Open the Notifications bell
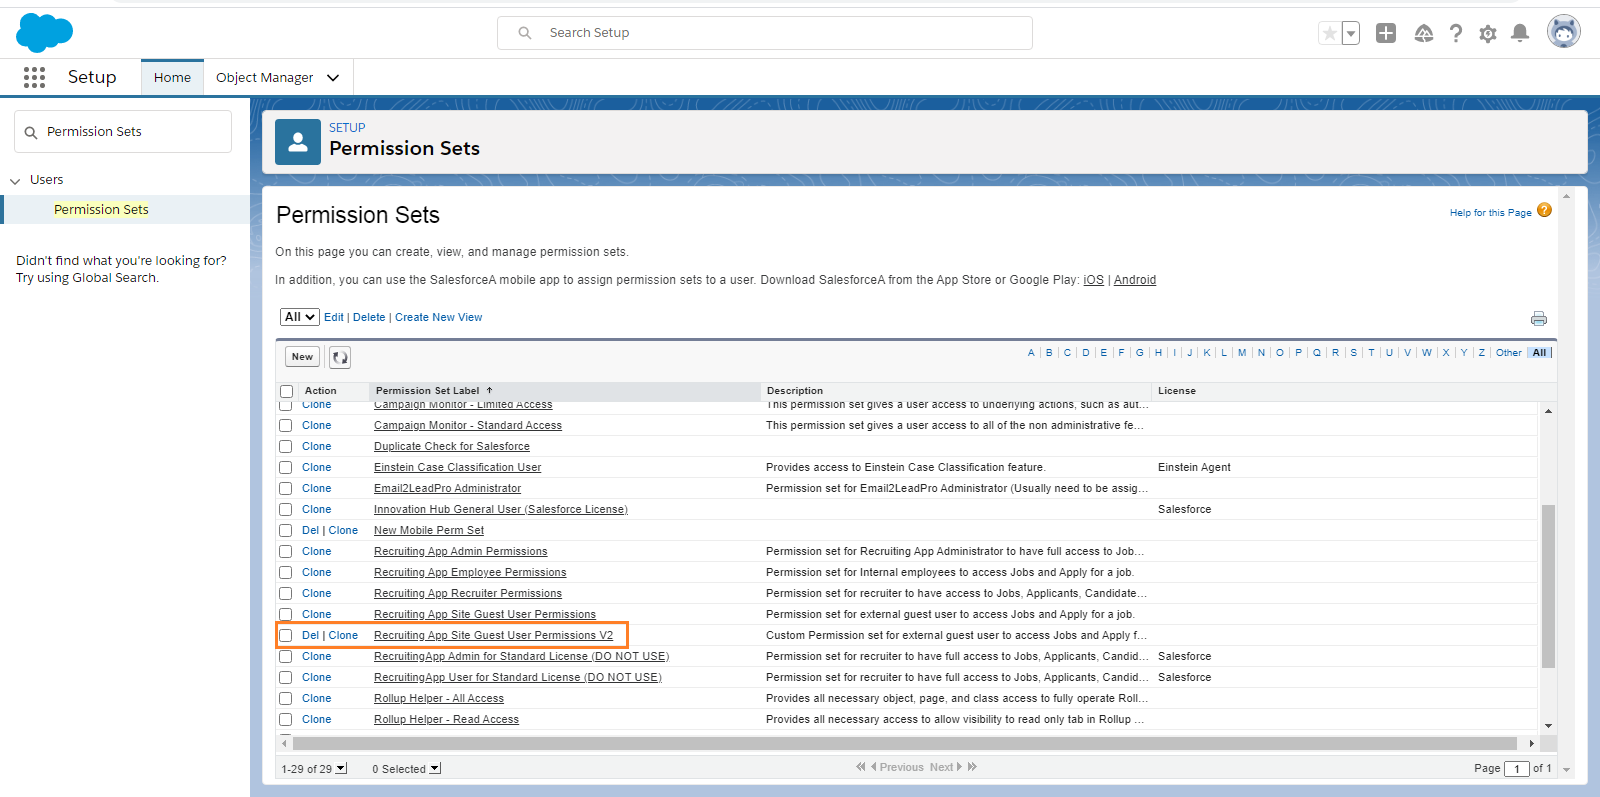Screen dimensions: 1600x797 point(1520,33)
